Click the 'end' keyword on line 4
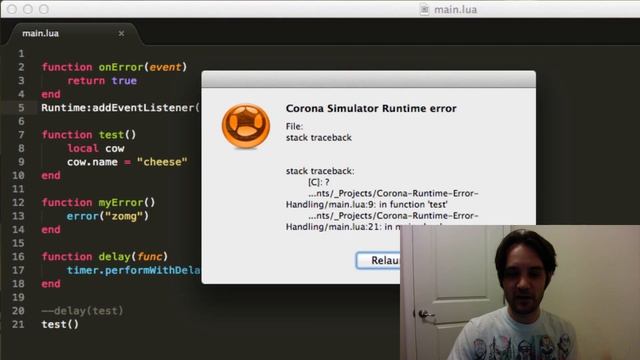This screenshot has width=640, height=360. pyautogui.click(x=51, y=94)
